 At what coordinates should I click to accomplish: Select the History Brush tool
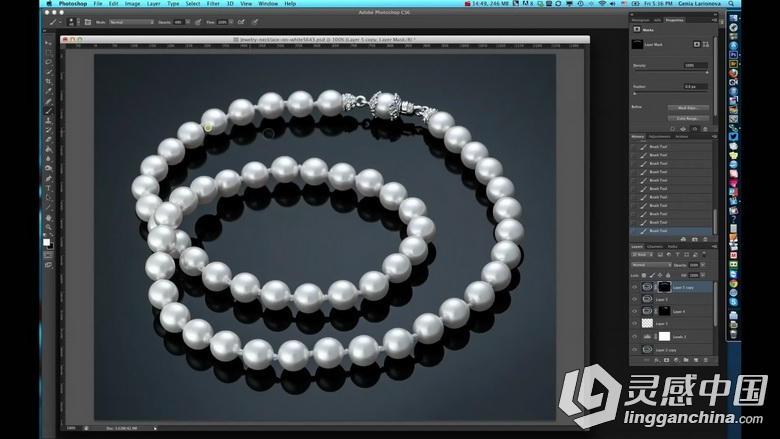click(48, 130)
